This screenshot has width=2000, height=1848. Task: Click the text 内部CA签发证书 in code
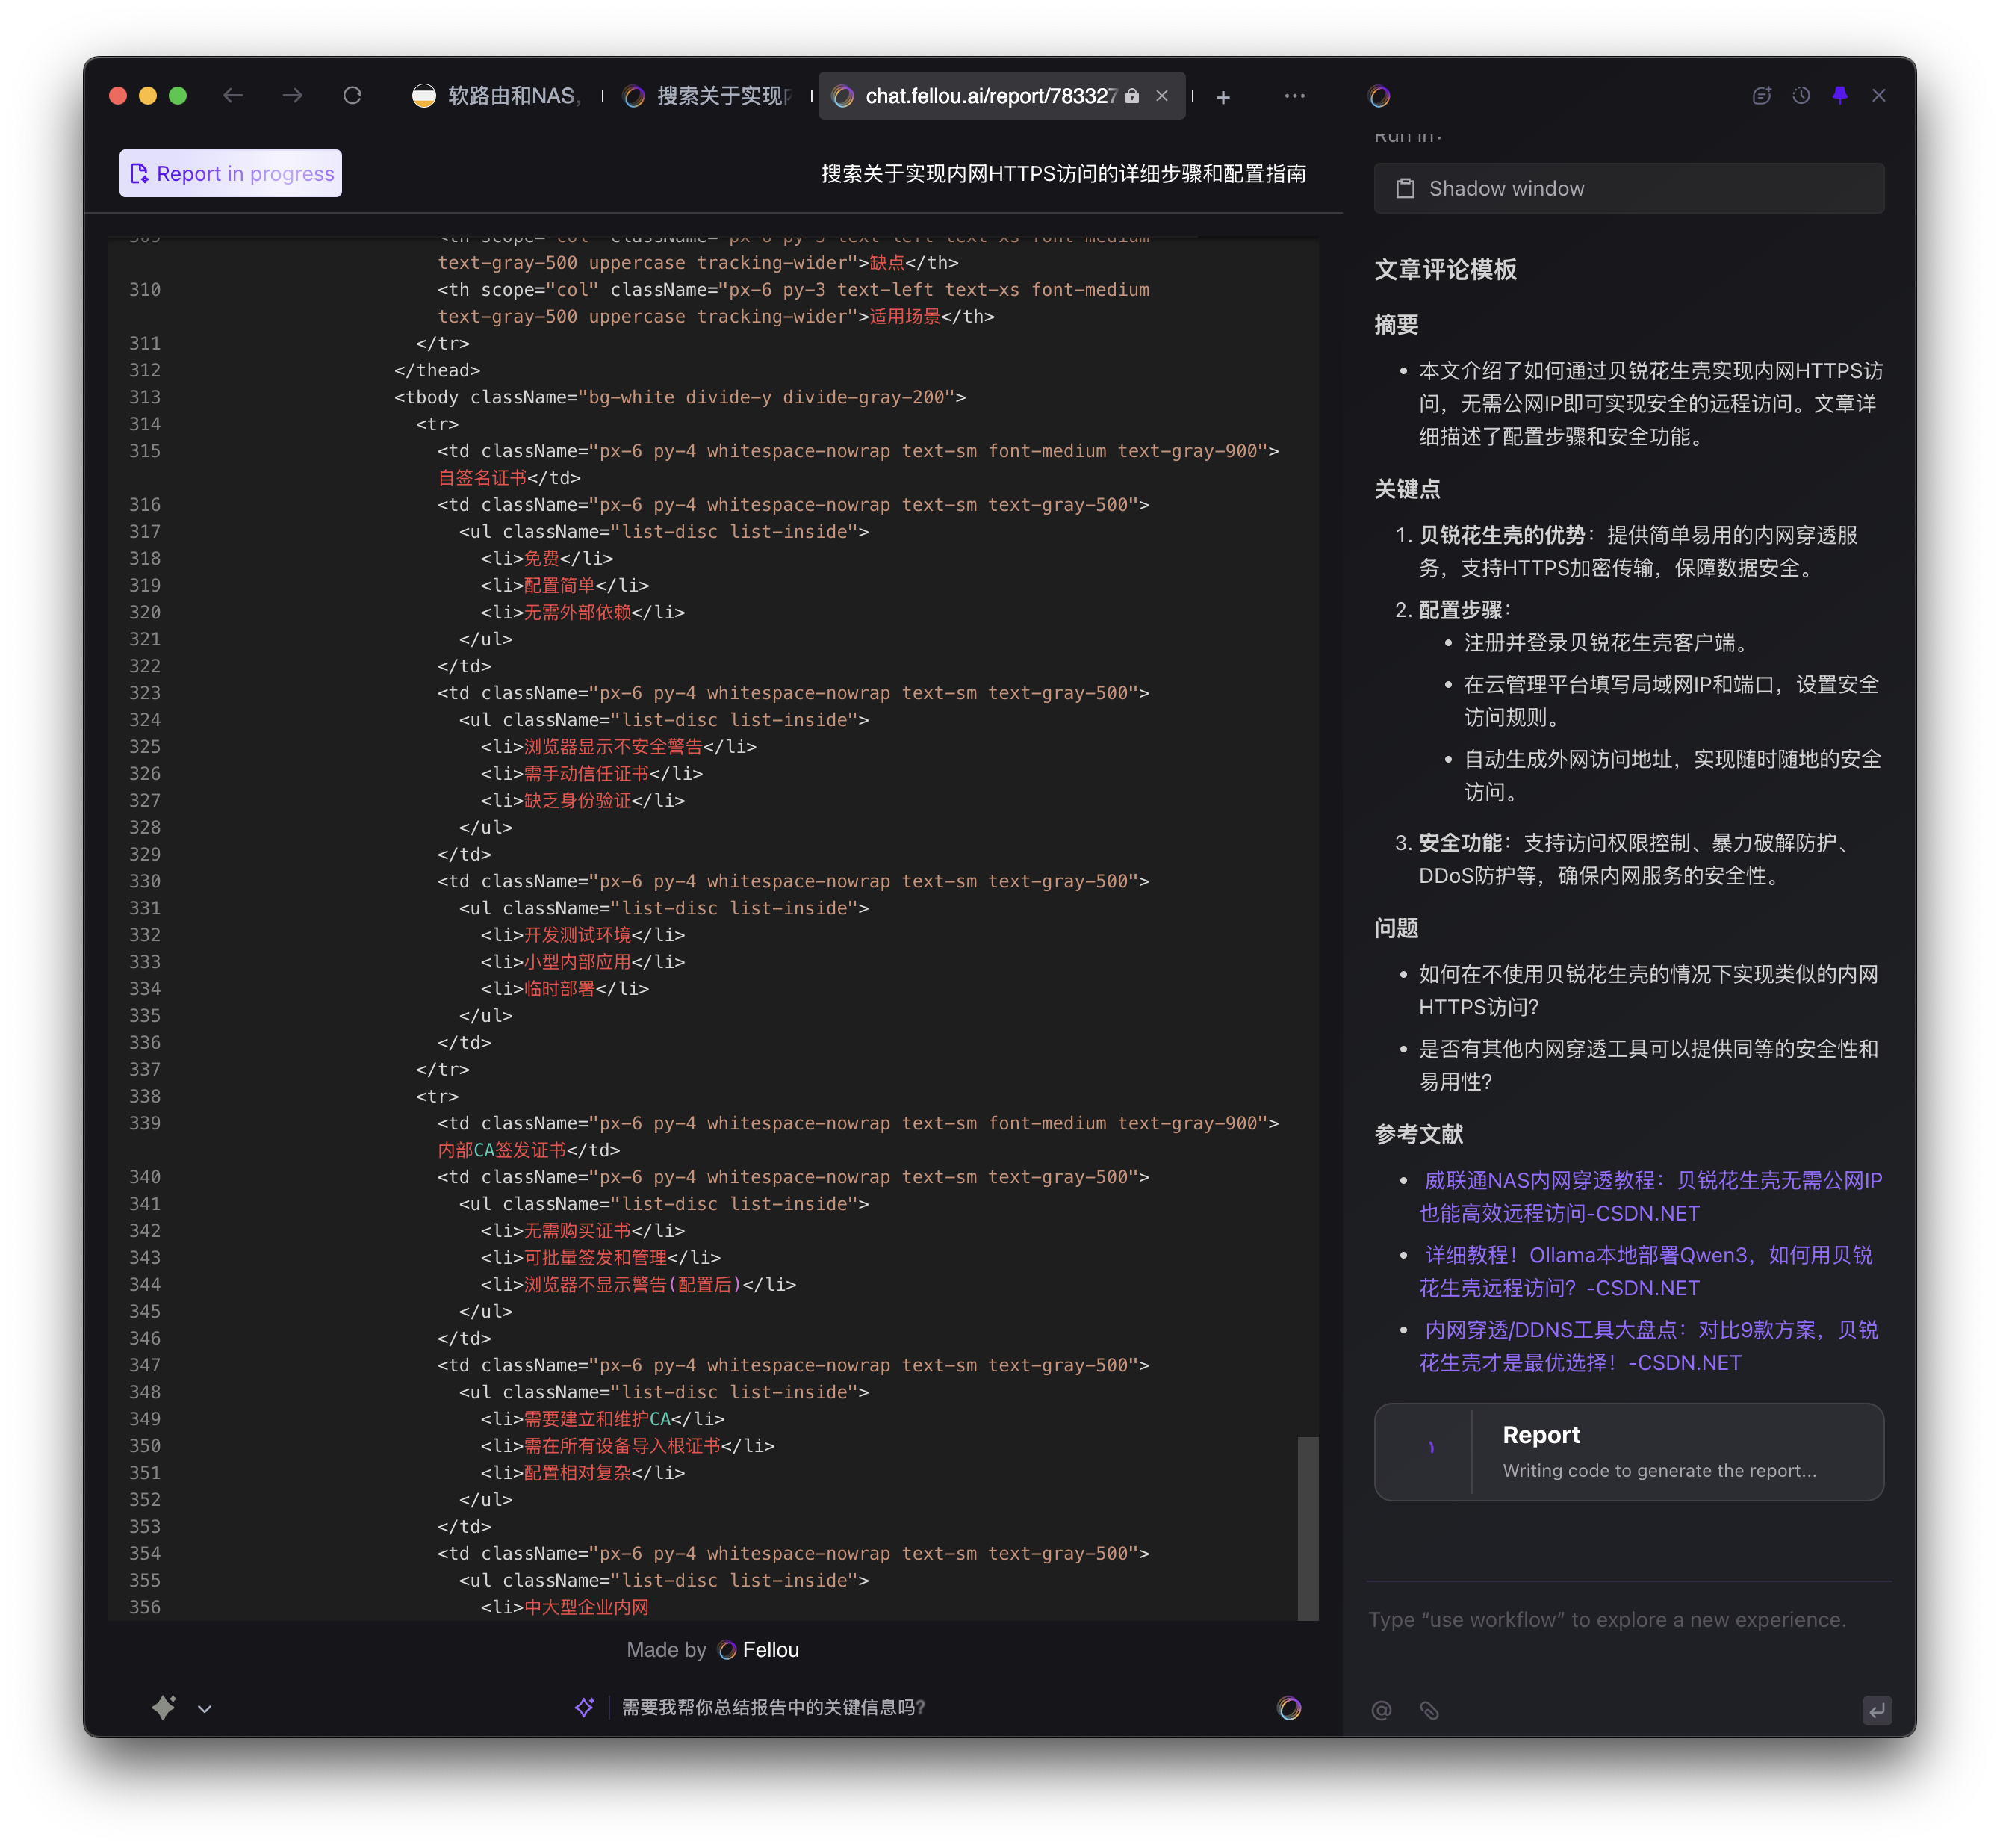(502, 1150)
